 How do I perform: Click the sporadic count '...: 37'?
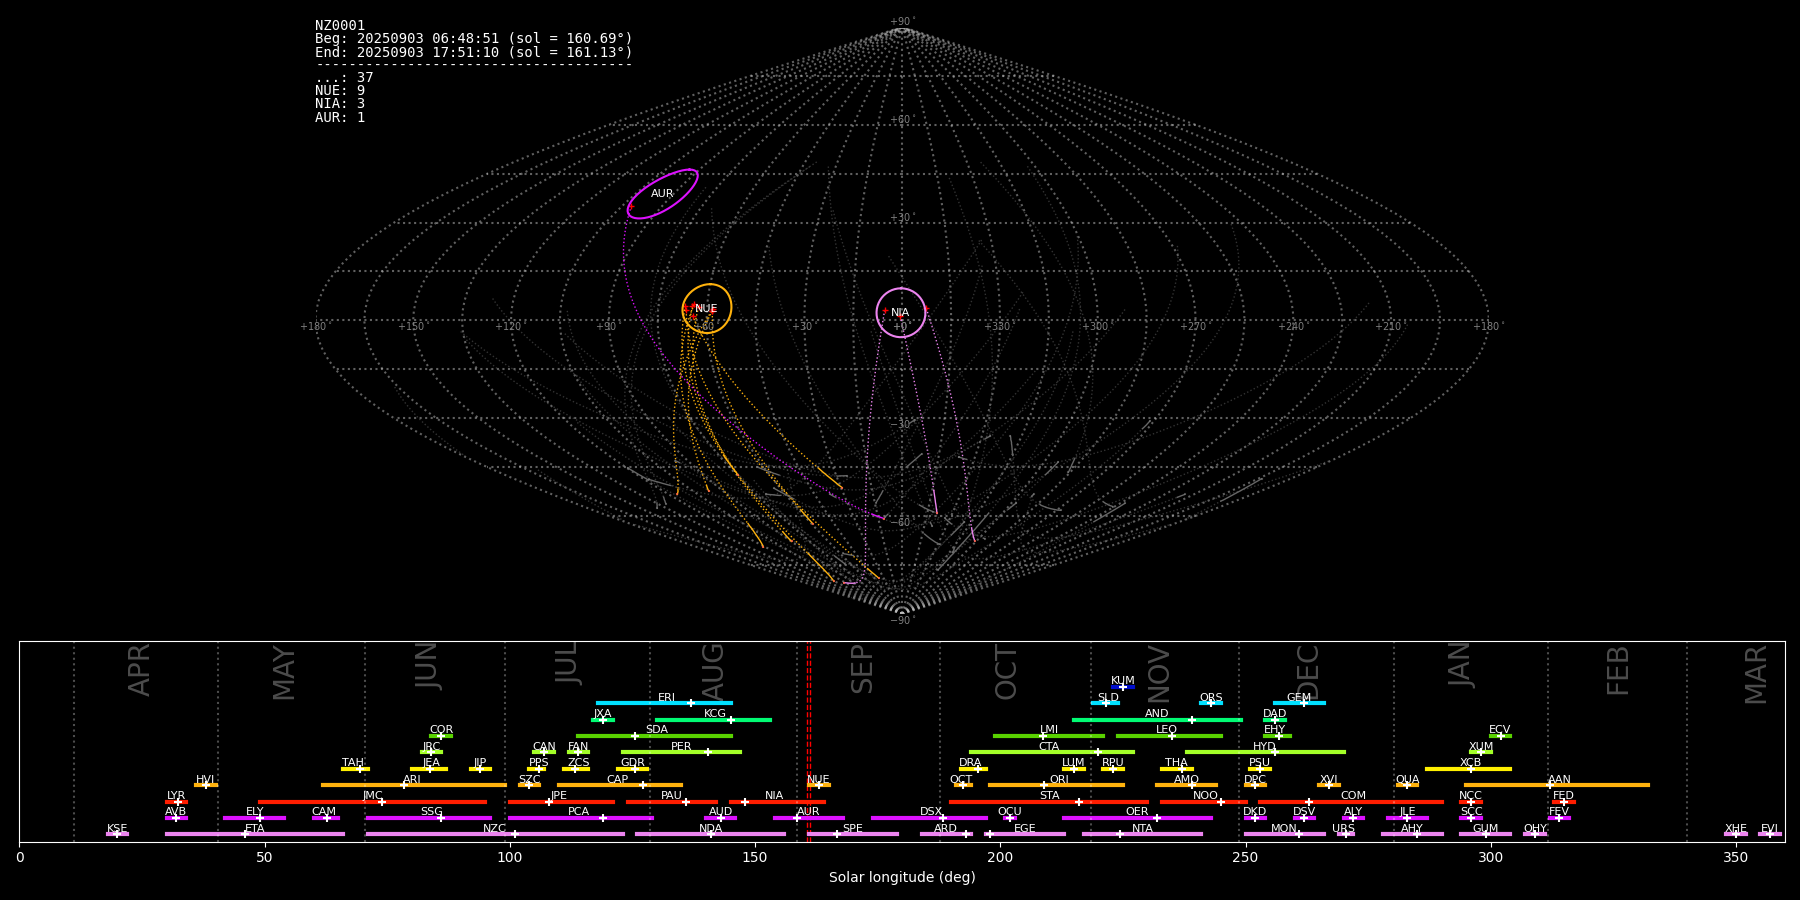tap(344, 78)
